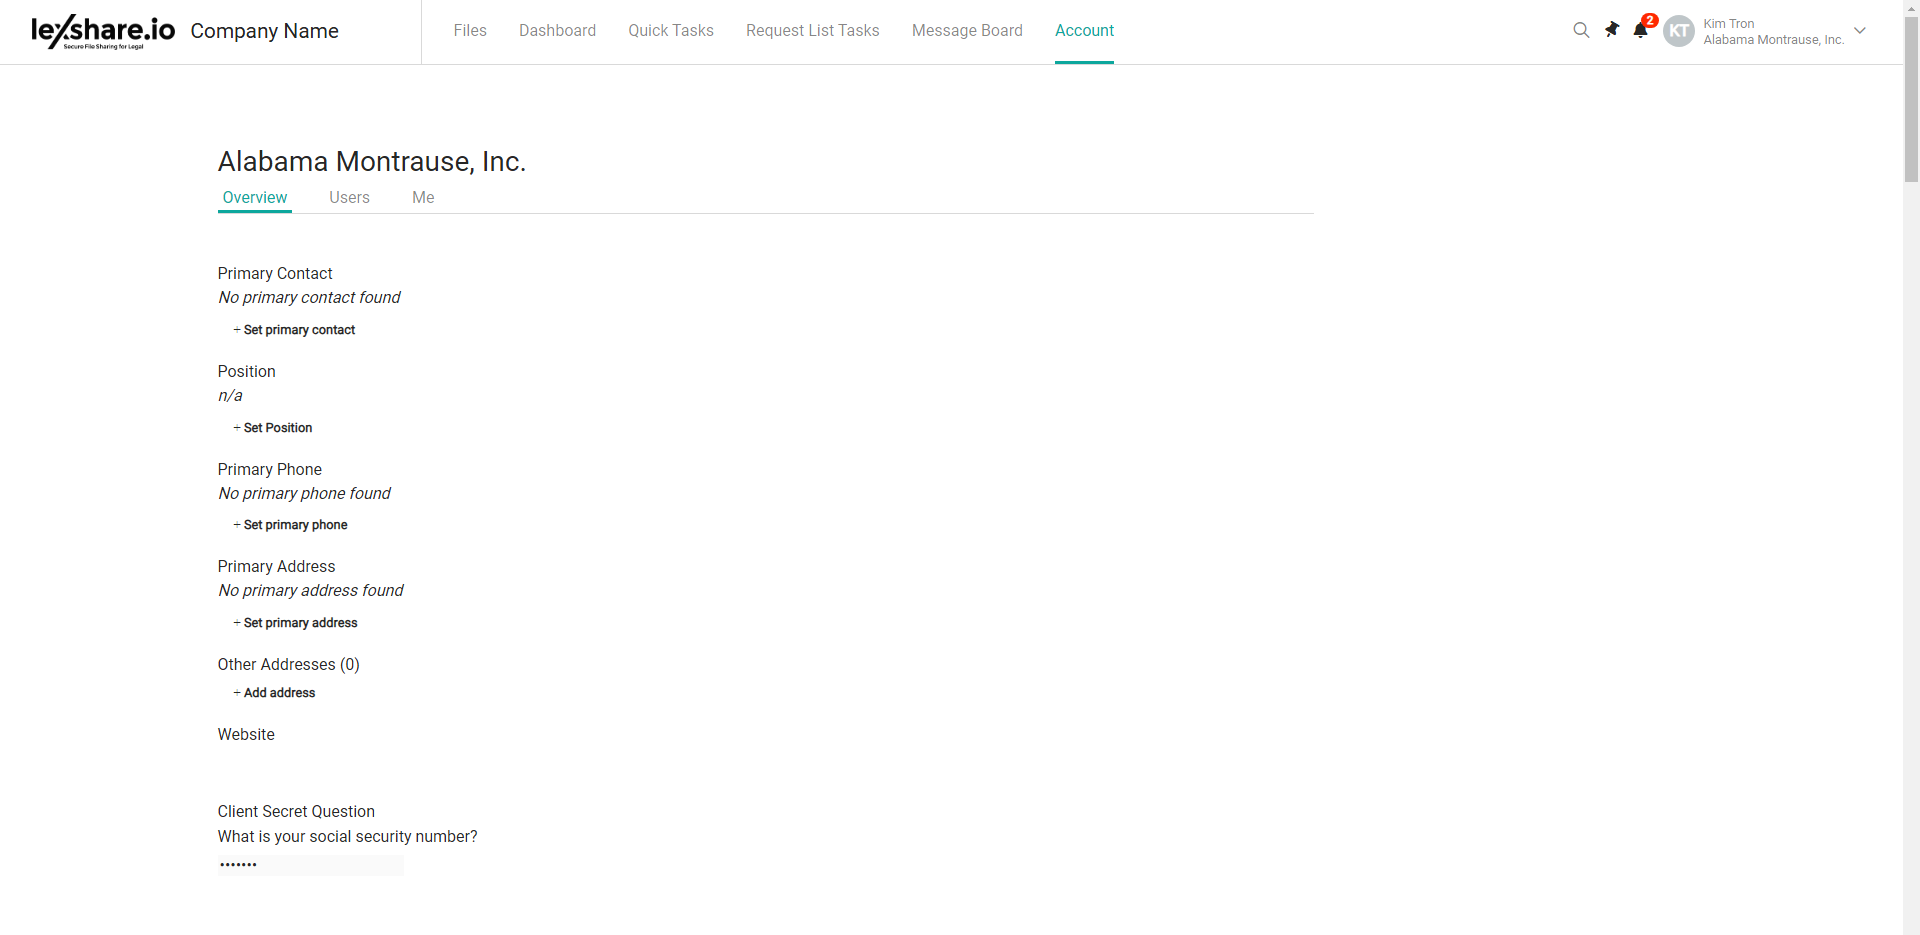Click the search magnifier icon
This screenshot has width=1920, height=935.
tap(1581, 30)
